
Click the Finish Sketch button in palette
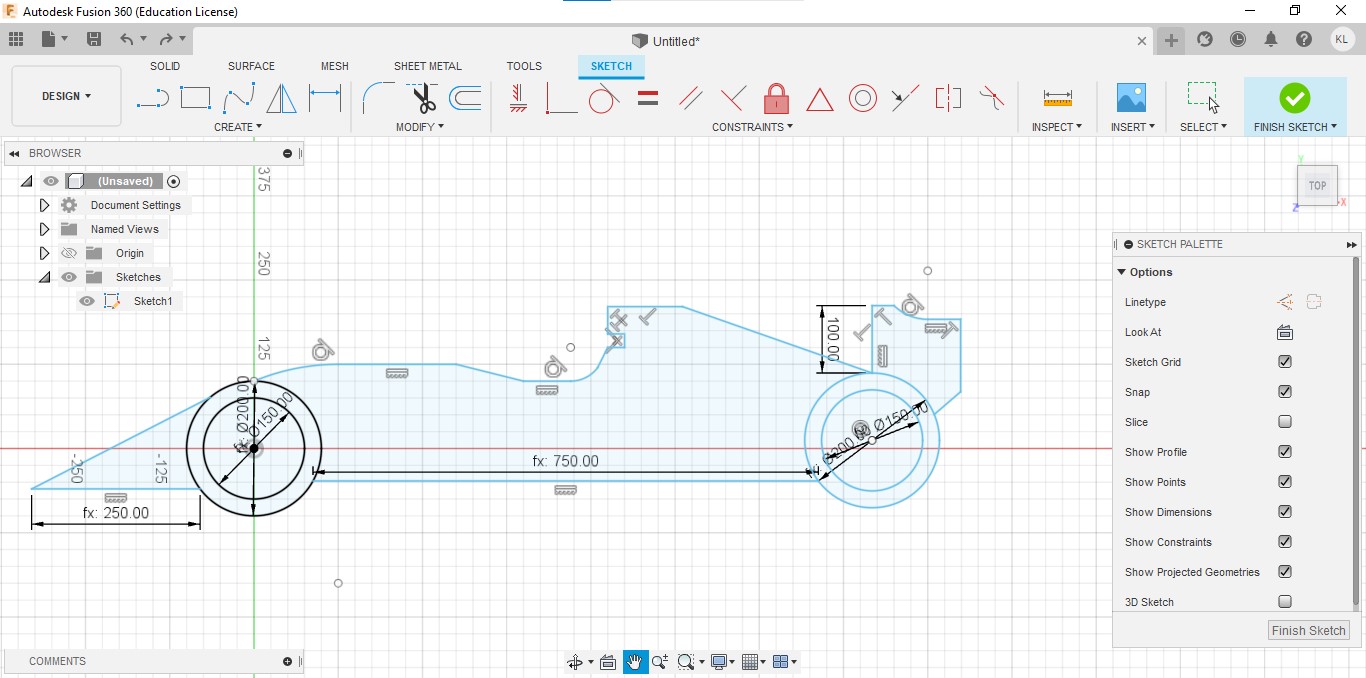point(1309,631)
